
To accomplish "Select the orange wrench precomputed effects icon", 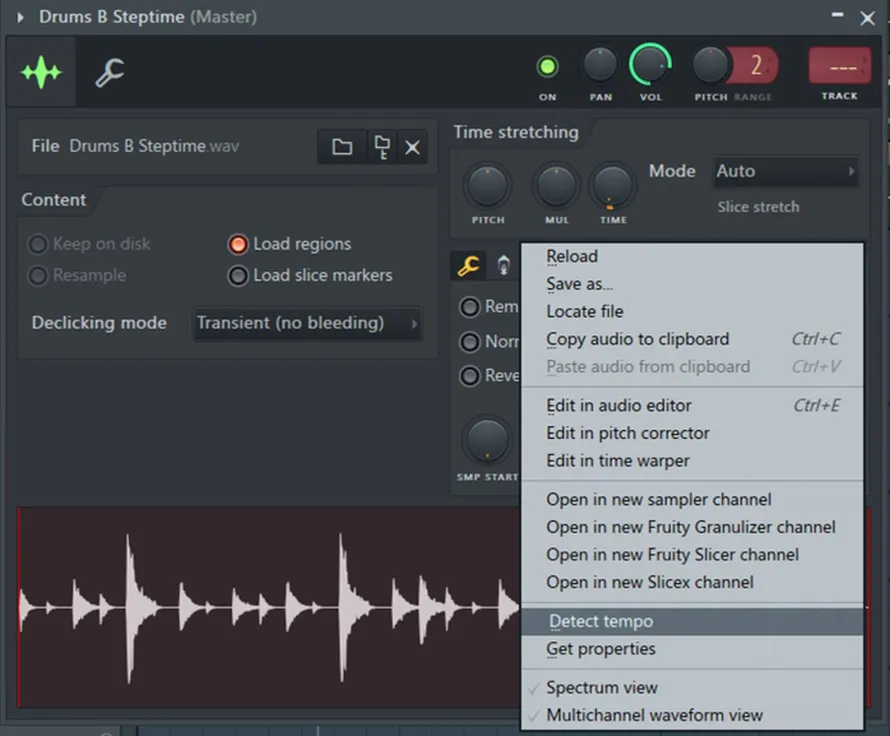I will click(x=468, y=266).
